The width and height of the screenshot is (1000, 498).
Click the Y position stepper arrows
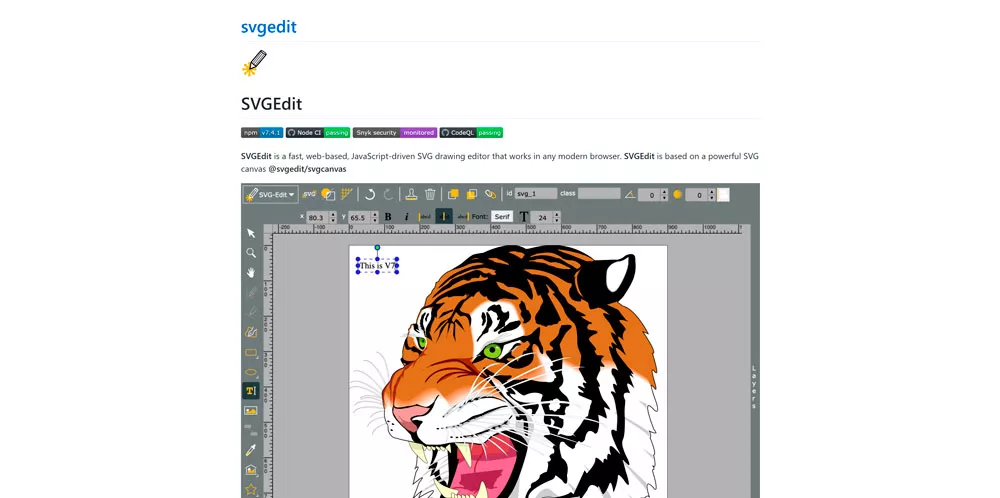pyautogui.click(x=374, y=217)
